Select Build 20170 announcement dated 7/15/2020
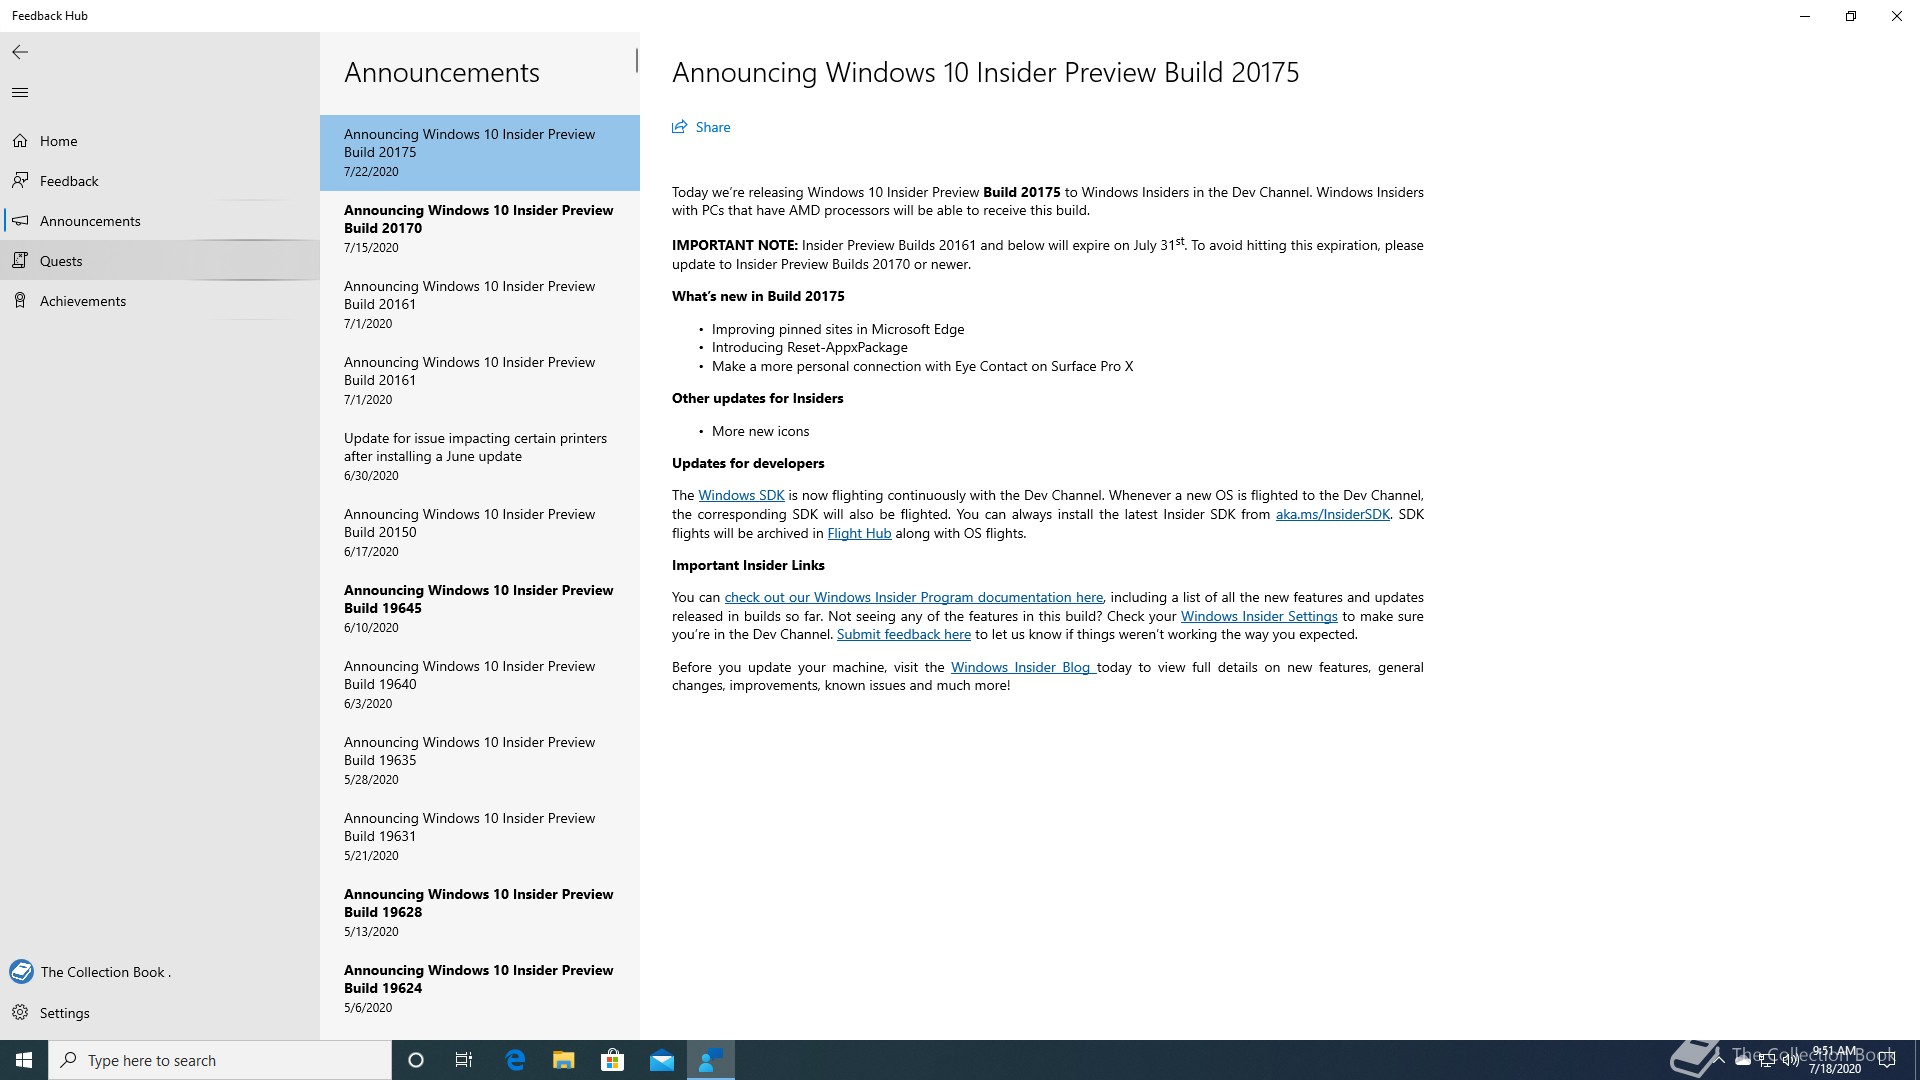Image resolution: width=1920 pixels, height=1080 pixels. click(480, 228)
